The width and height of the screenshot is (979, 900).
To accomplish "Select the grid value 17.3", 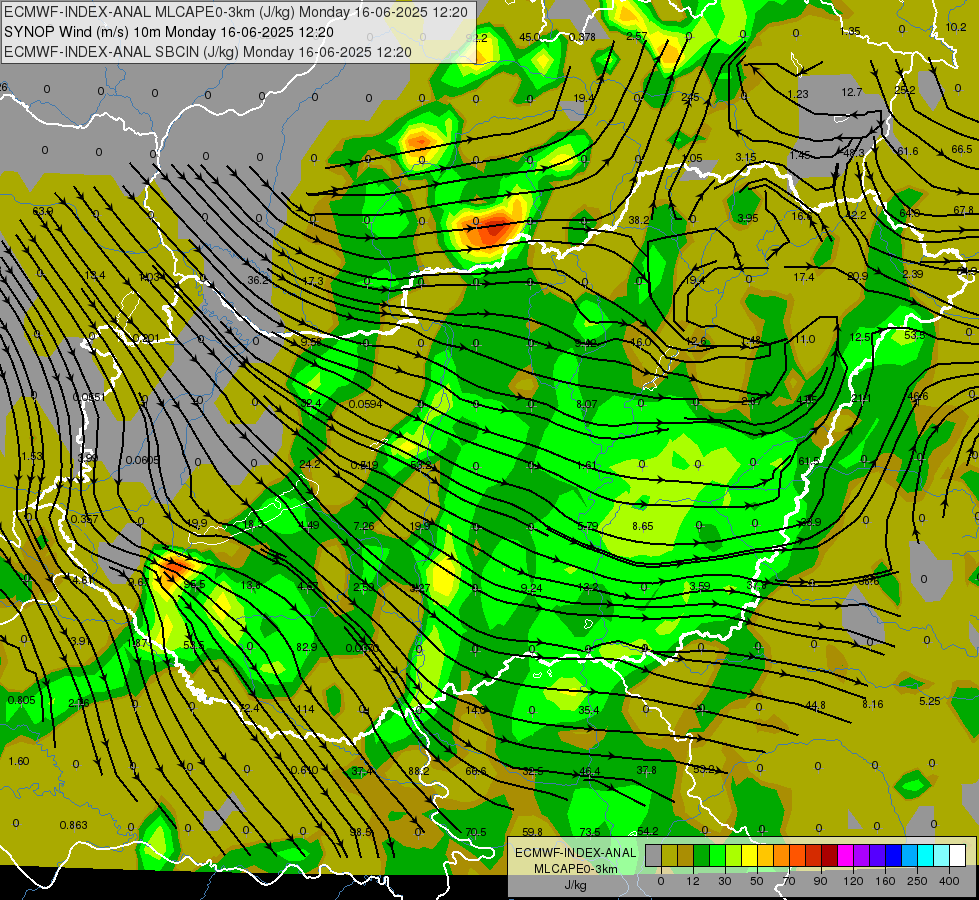I will click(x=313, y=282).
